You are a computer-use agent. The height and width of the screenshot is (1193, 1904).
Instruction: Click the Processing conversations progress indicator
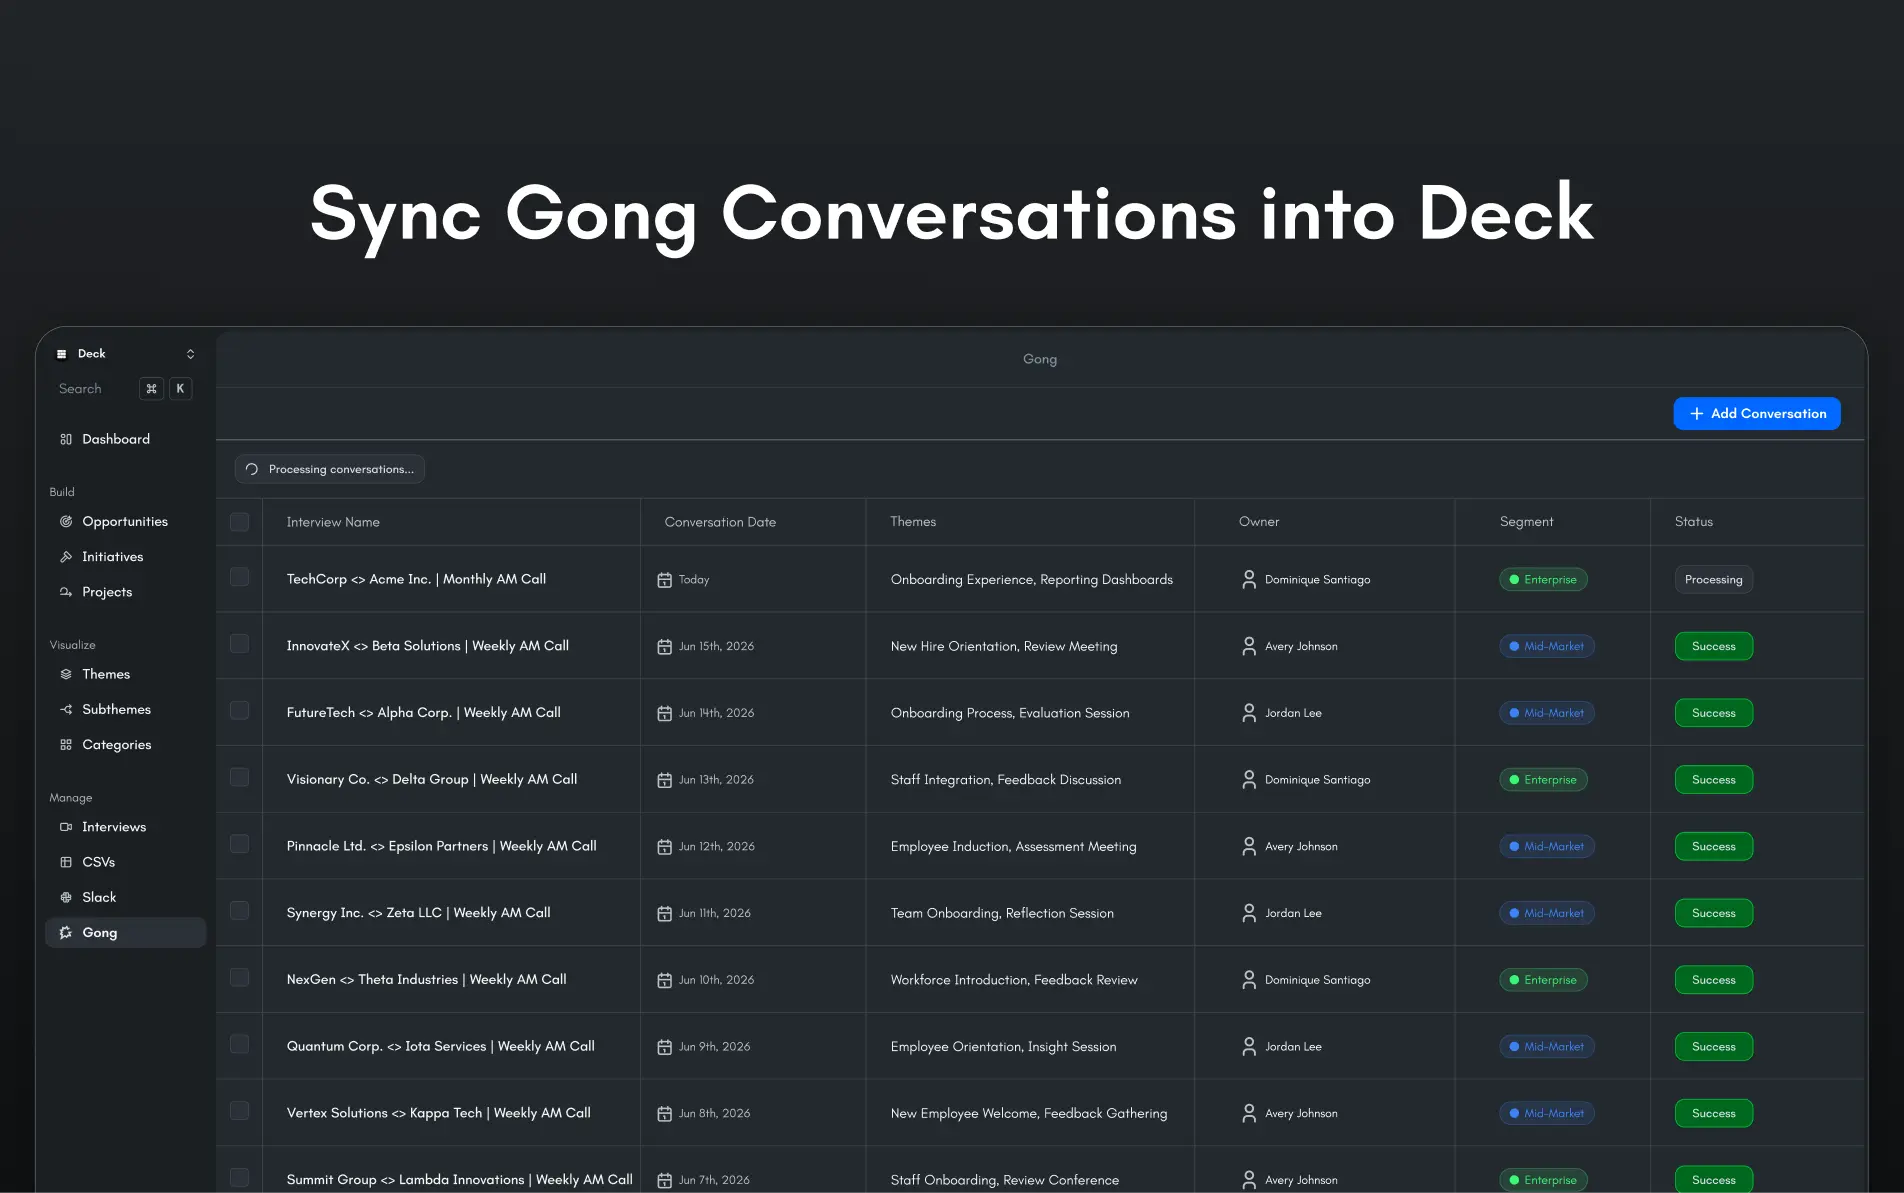[x=330, y=469]
